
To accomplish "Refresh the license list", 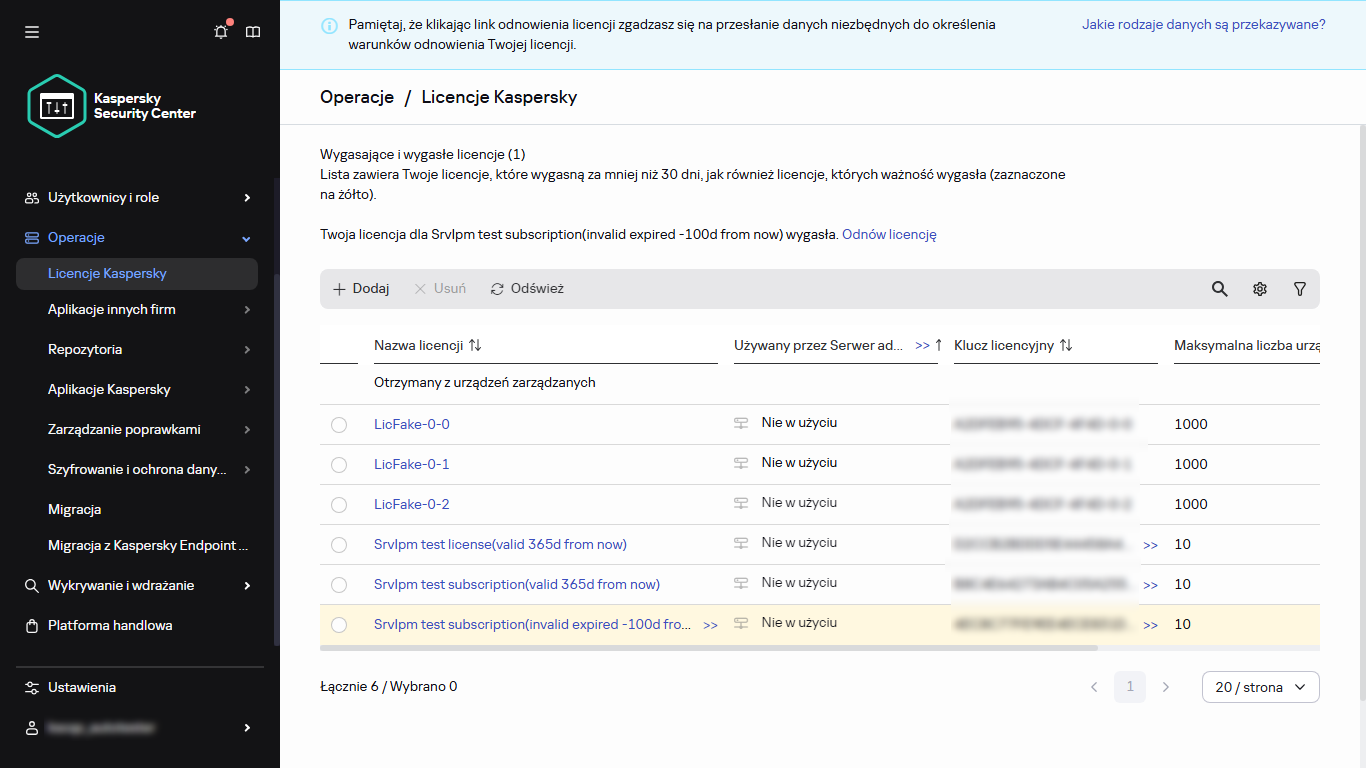I will coord(526,288).
